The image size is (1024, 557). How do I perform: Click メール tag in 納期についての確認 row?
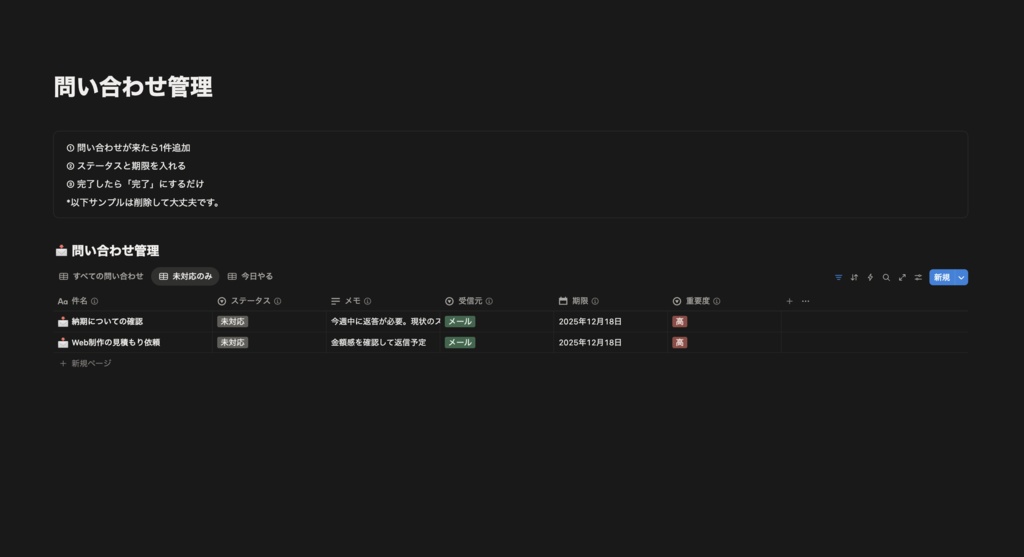[x=460, y=321]
